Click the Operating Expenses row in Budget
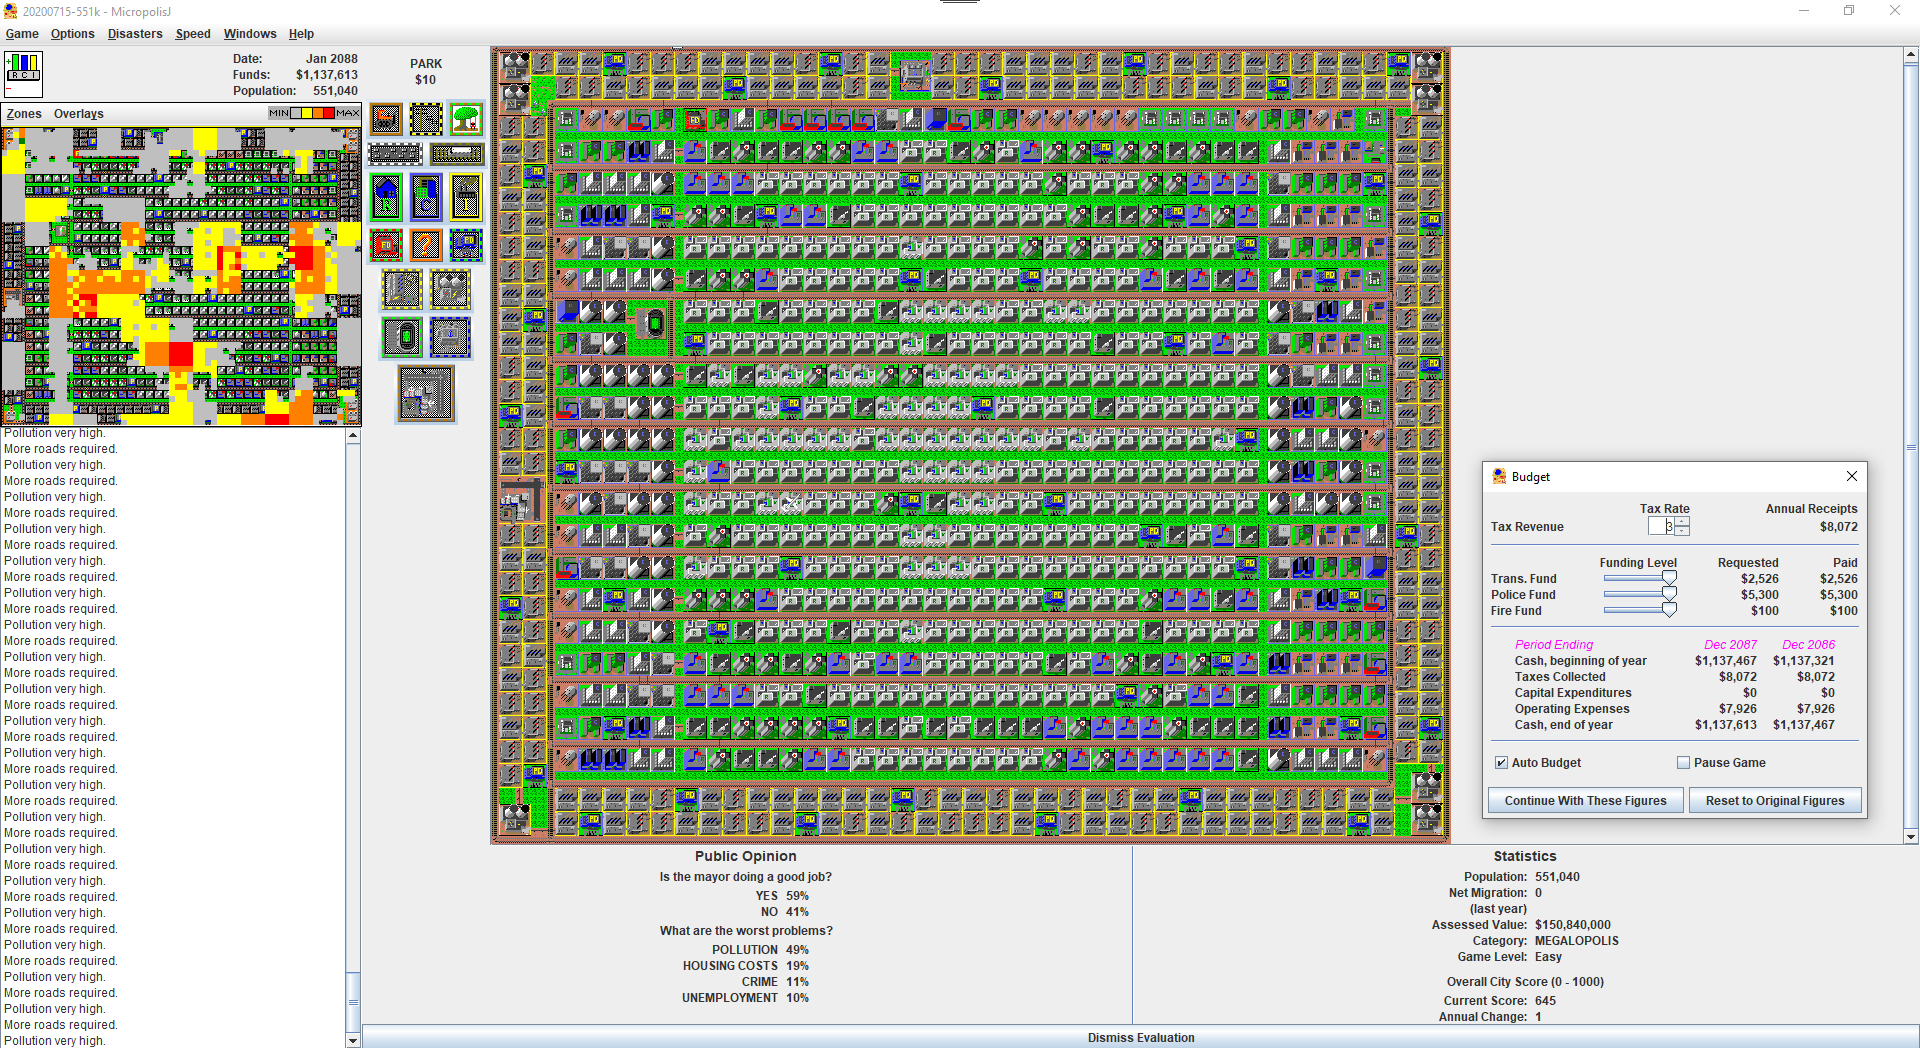Image resolution: width=1920 pixels, height=1048 pixels. [1674, 709]
